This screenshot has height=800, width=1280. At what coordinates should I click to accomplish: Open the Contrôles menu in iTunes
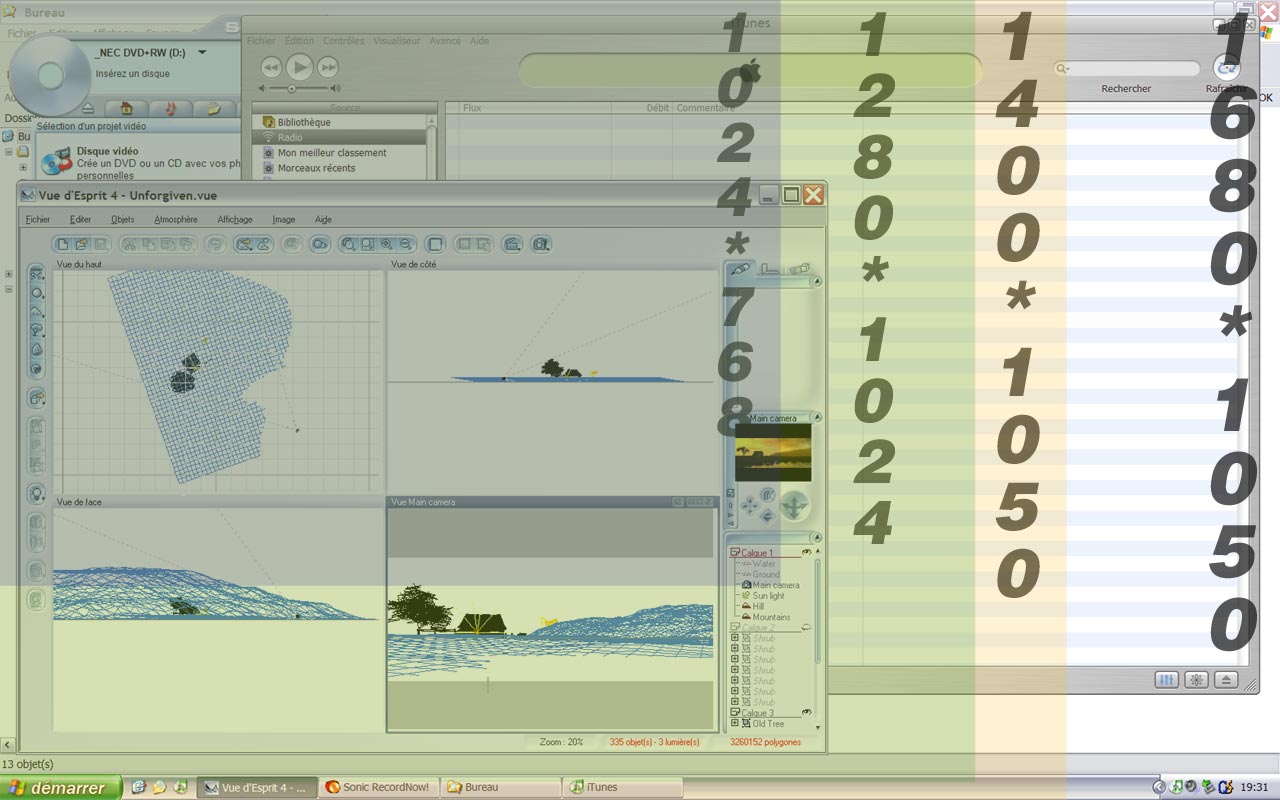[343, 41]
